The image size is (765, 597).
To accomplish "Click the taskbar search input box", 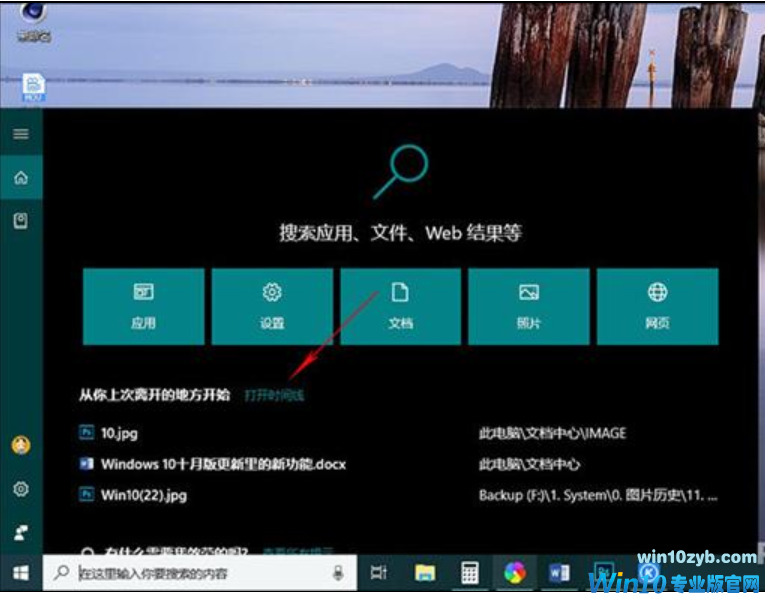I will pos(200,573).
